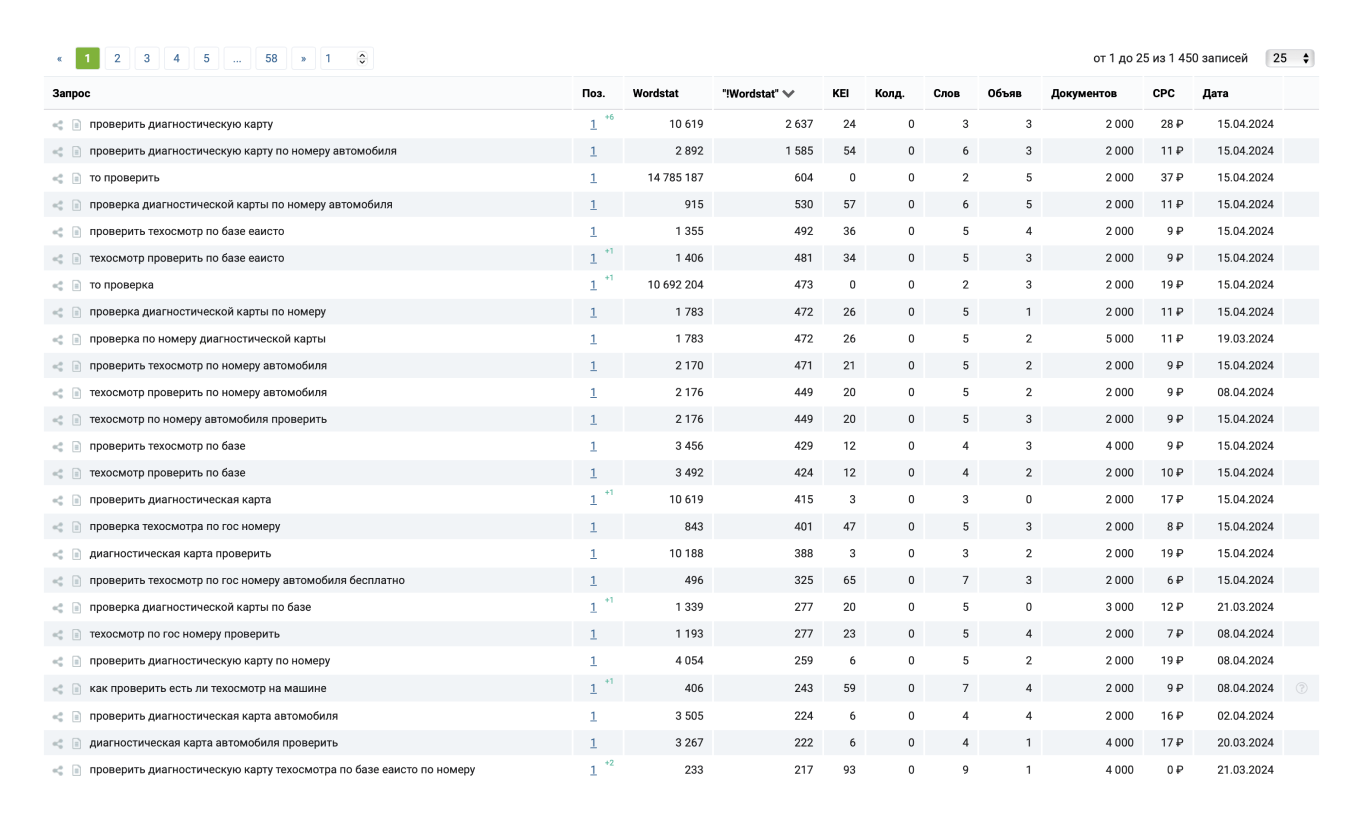Sort by "!Wordstat" column arrow
Viewport: 1360px width, 828px height.
click(789, 94)
